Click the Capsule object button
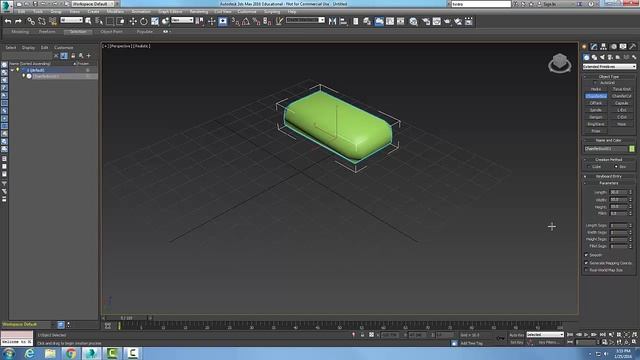The width and height of the screenshot is (640, 360). (x=622, y=103)
